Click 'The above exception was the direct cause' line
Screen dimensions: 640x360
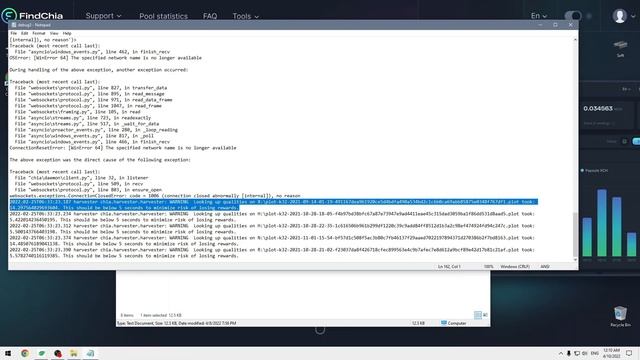tap(100, 160)
